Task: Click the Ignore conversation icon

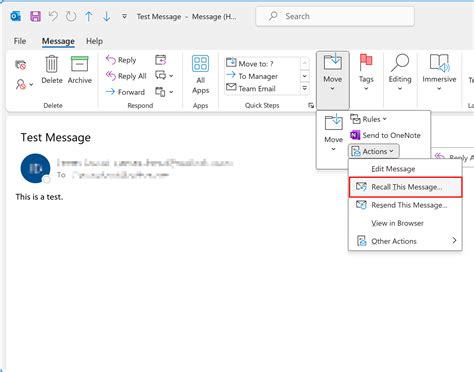Action: point(21,65)
